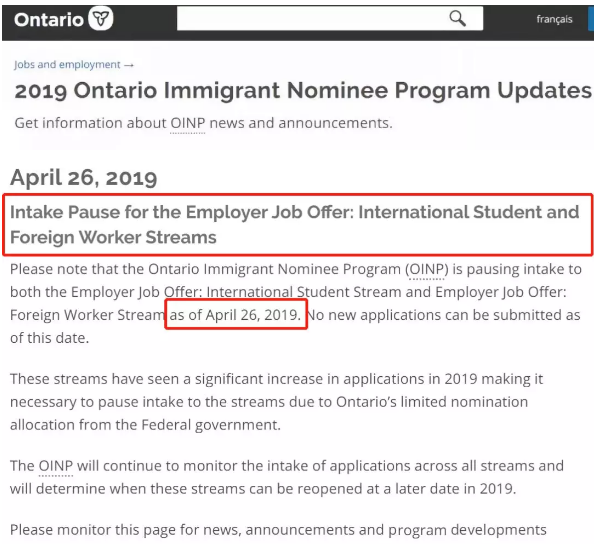
Task: Click the boxed 'as of April 26, 2019' text
Action: tap(235, 315)
